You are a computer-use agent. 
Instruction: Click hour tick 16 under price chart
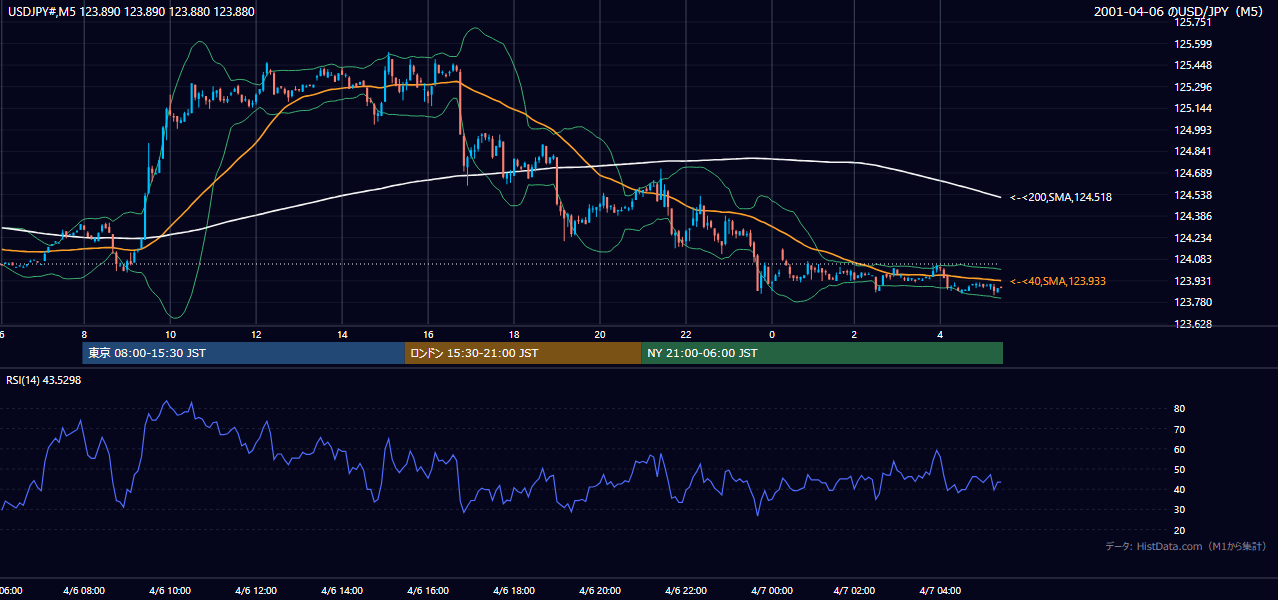(428, 334)
